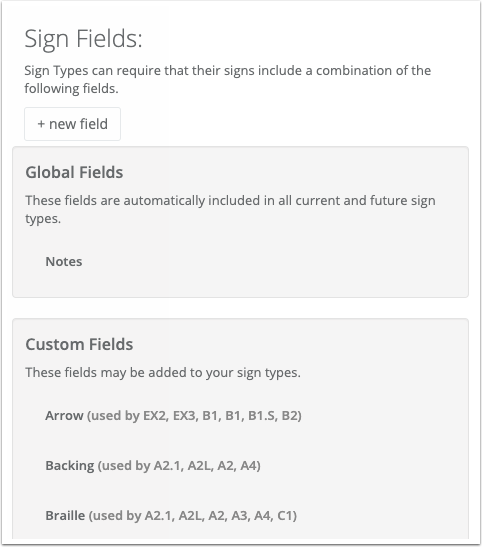Screen dimensions: 482x547
Task: Select EX2 in Arrow's used-by list
Action: pyautogui.click(x=155, y=415)
